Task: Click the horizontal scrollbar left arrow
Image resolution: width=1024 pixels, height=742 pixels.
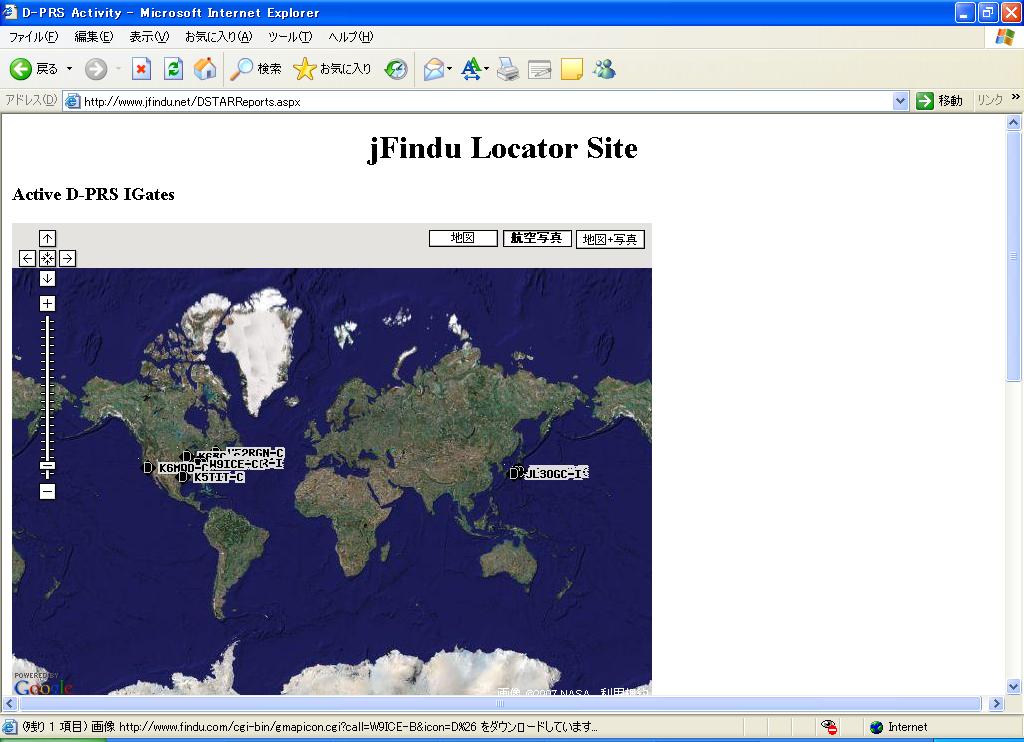Action: pos(9,703)
